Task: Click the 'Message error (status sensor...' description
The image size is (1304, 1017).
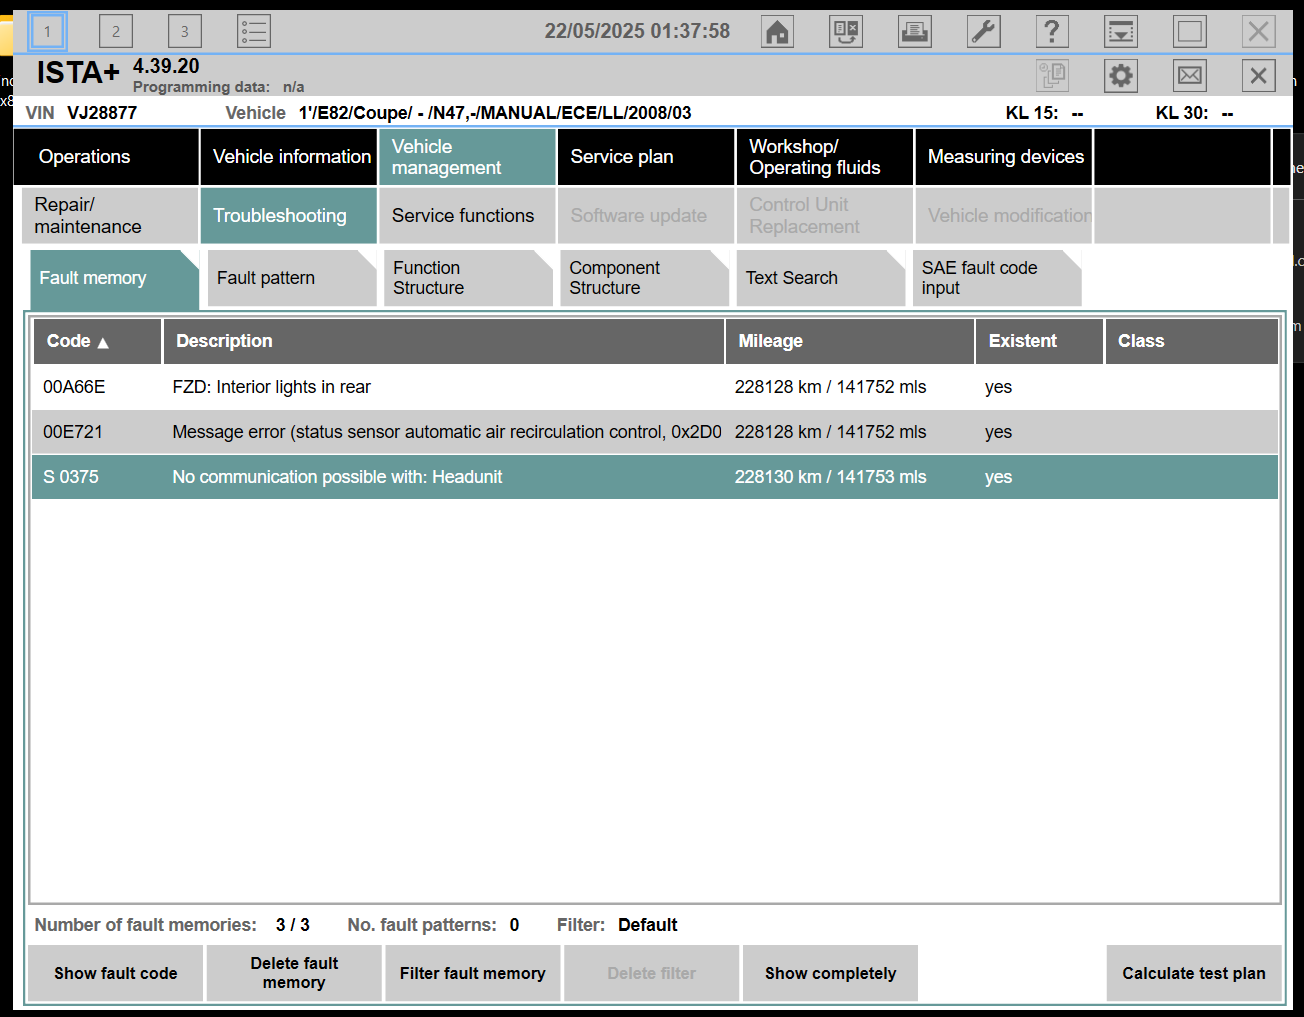Action: 447,432
